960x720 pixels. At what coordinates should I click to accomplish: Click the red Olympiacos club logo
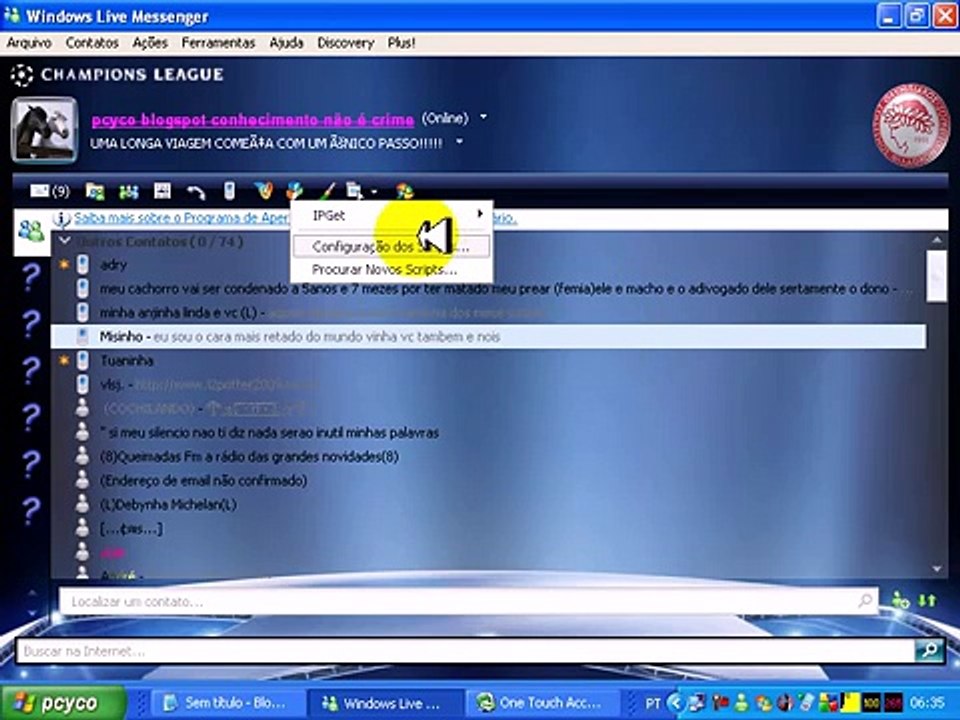tap(910, 126)
